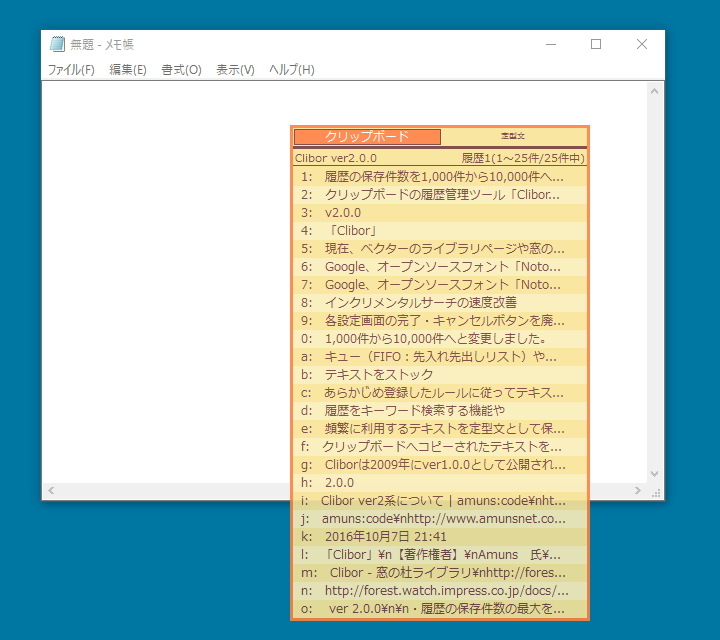Select history item d: 履歴をキーワード検索する機能や

pyautogui.click(x=440, y=410)
